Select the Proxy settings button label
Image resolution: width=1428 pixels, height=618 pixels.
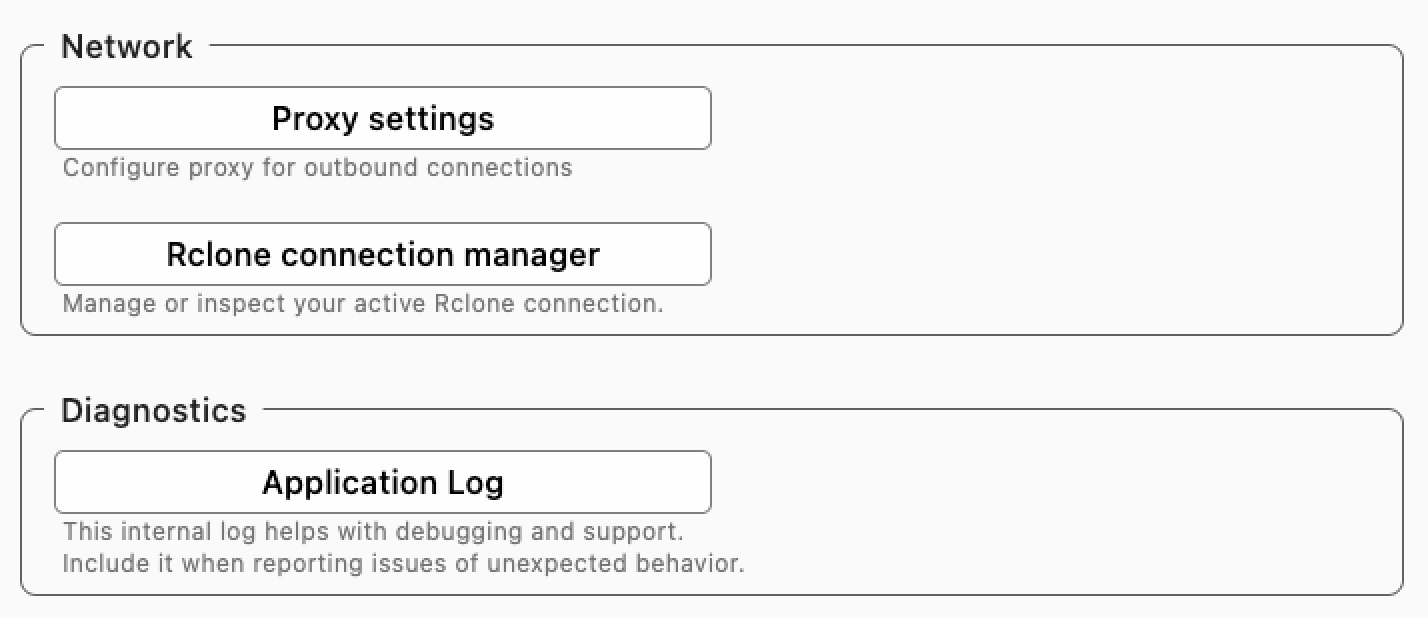click(382, 118)
